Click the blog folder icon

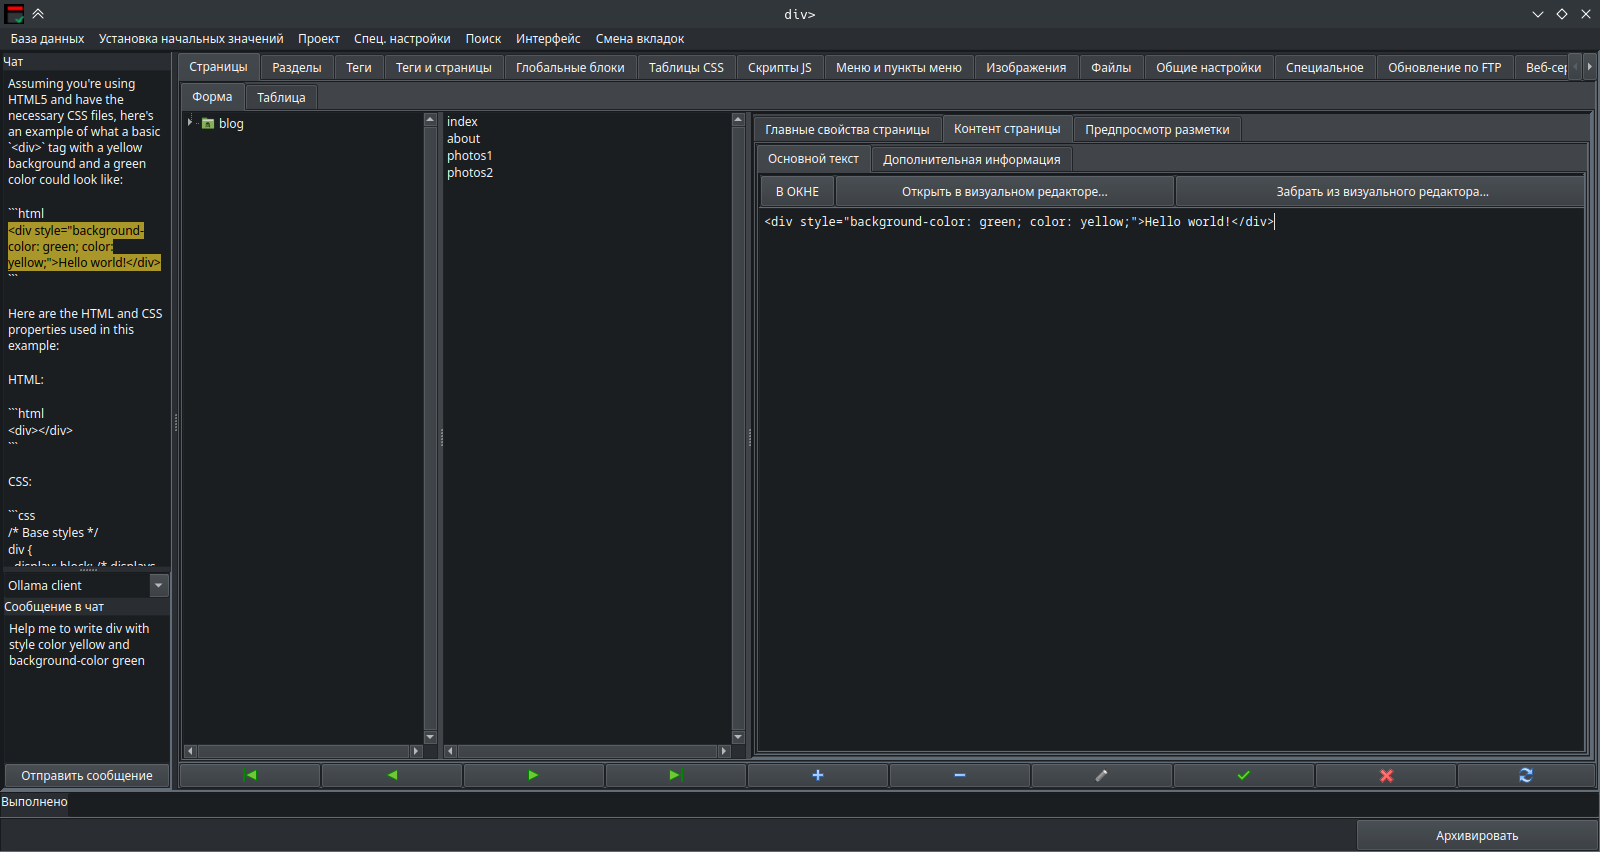click(208, 123)
